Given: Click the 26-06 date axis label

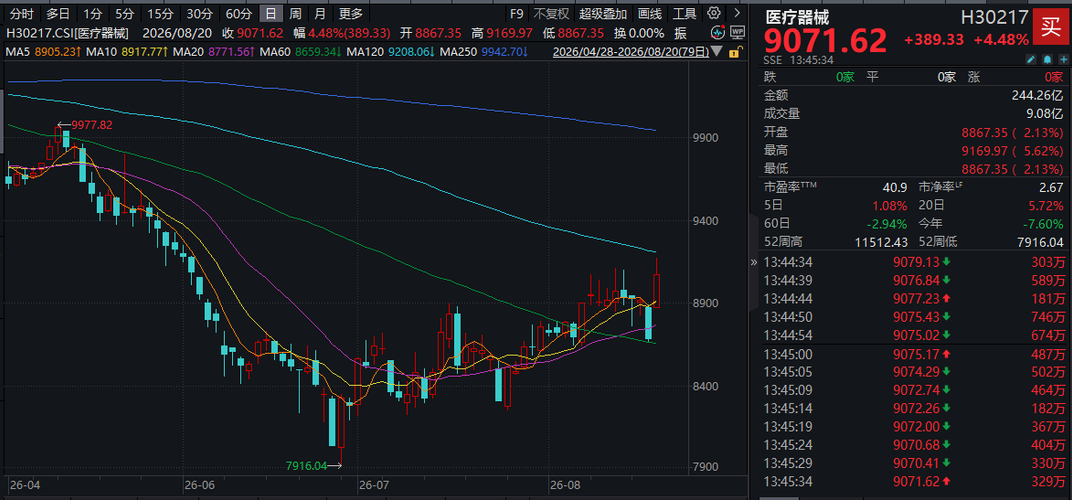Looking at the screenshot, I should [x=199, y=485].
